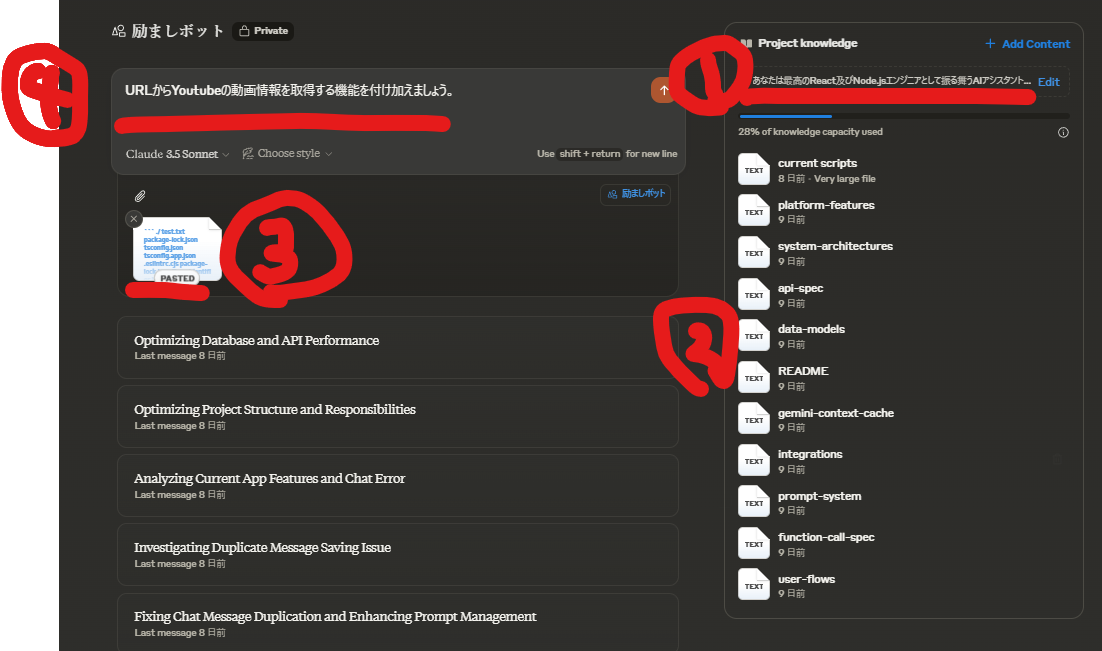Open the PASTED text attachment thumbnail
The width and height of the screenshot is (1102, 651).
(177, 250)
